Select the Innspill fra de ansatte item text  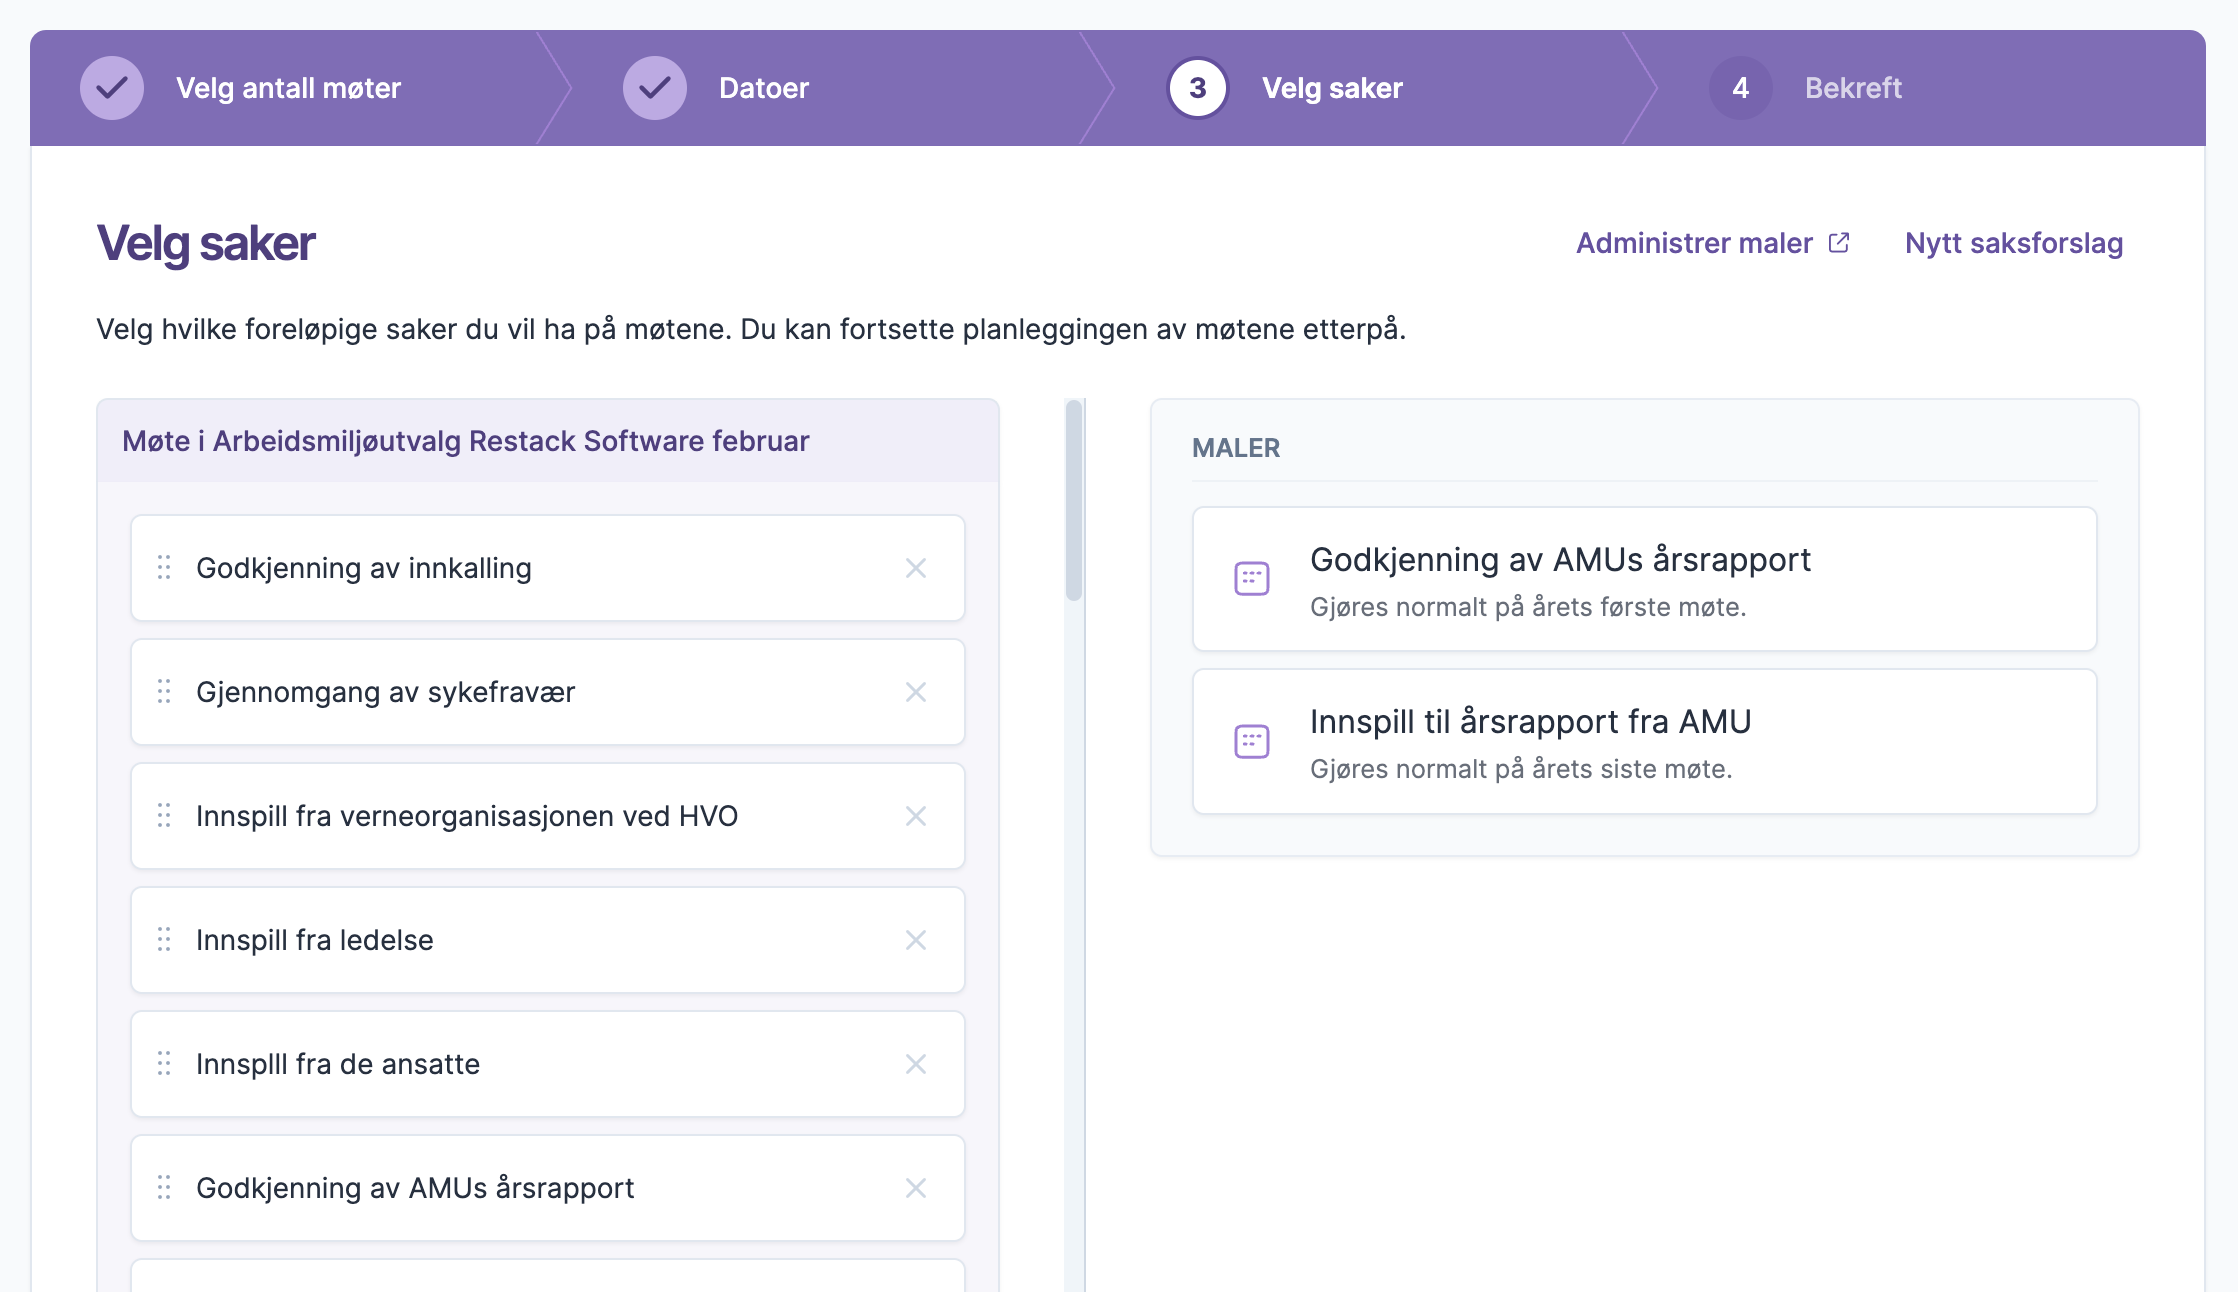338,1064
